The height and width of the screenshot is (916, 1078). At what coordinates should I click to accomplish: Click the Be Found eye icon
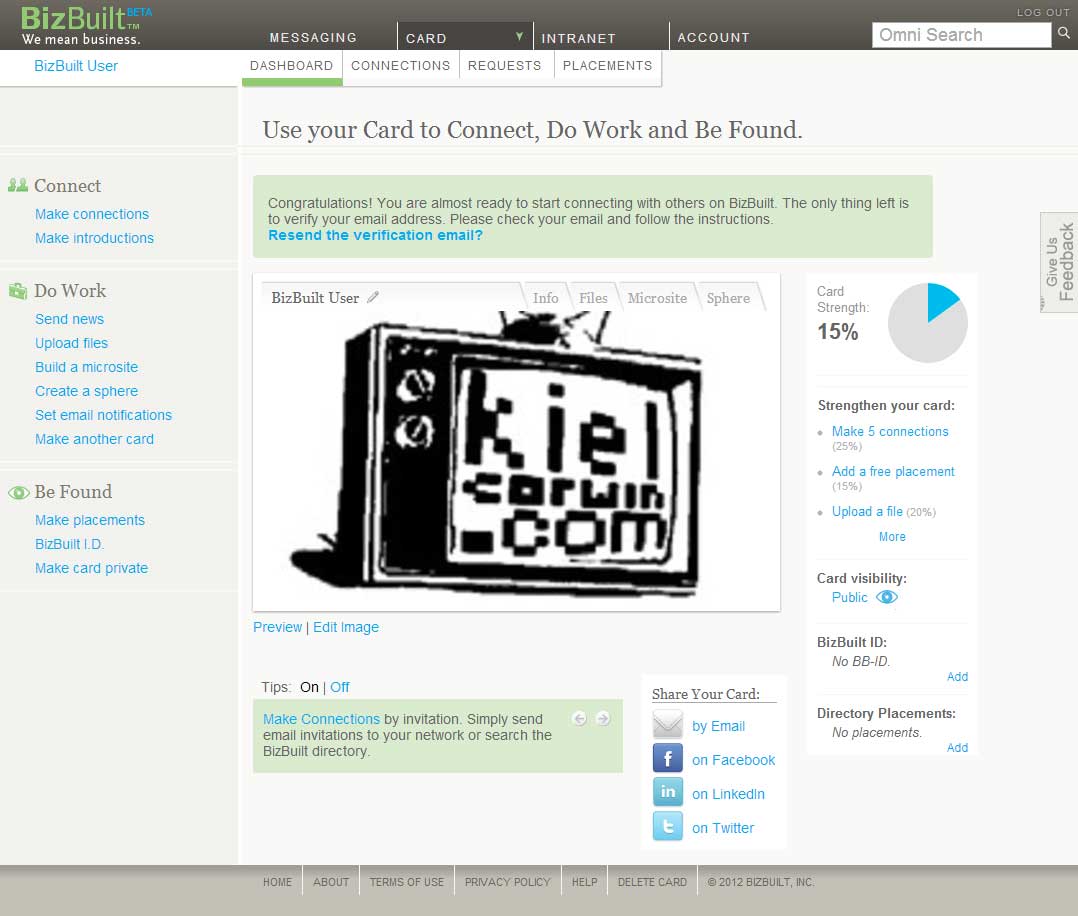coord(19,492)
